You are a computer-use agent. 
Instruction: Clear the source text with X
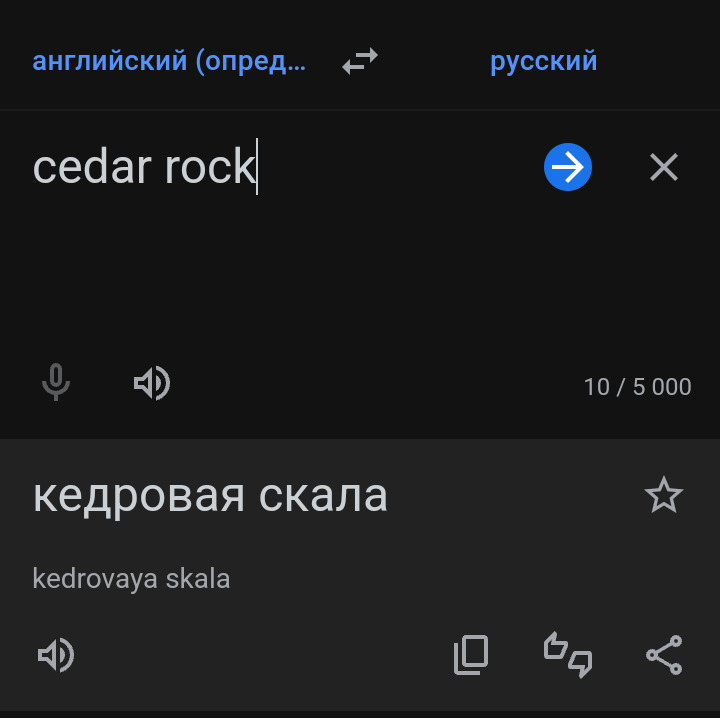(664, 167)
